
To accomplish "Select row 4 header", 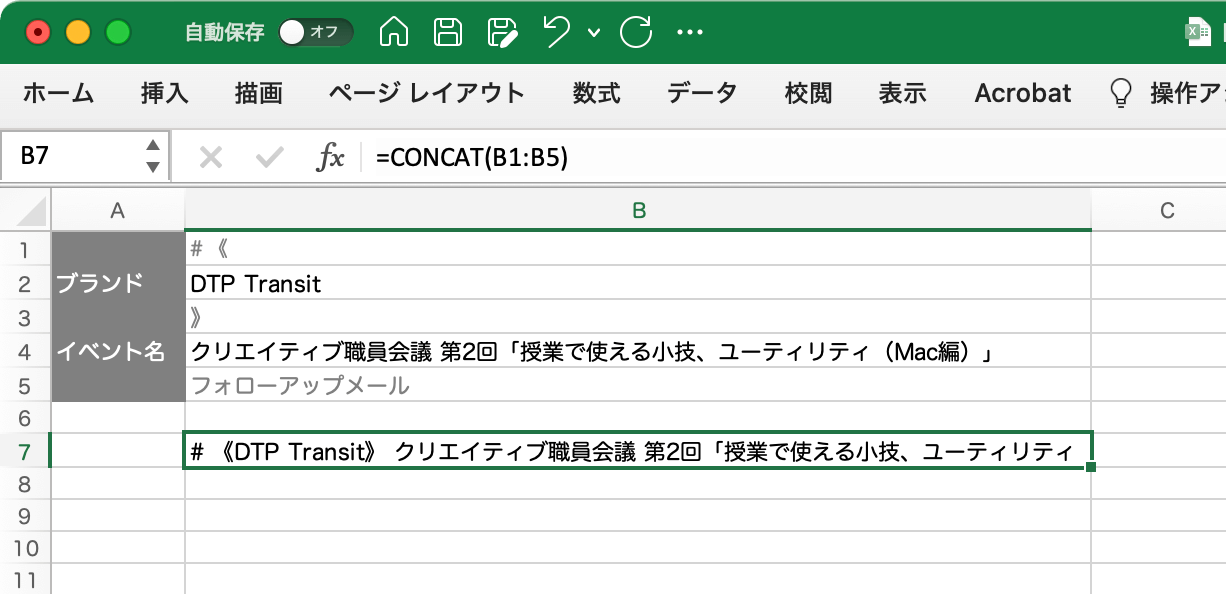I will point(25,351).
